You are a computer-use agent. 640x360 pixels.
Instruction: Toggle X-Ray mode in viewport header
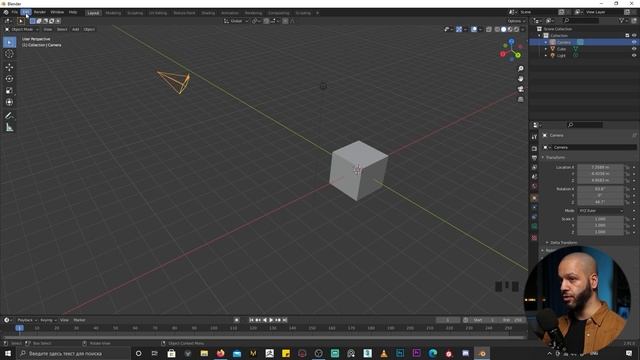click(x=489, y=29)
